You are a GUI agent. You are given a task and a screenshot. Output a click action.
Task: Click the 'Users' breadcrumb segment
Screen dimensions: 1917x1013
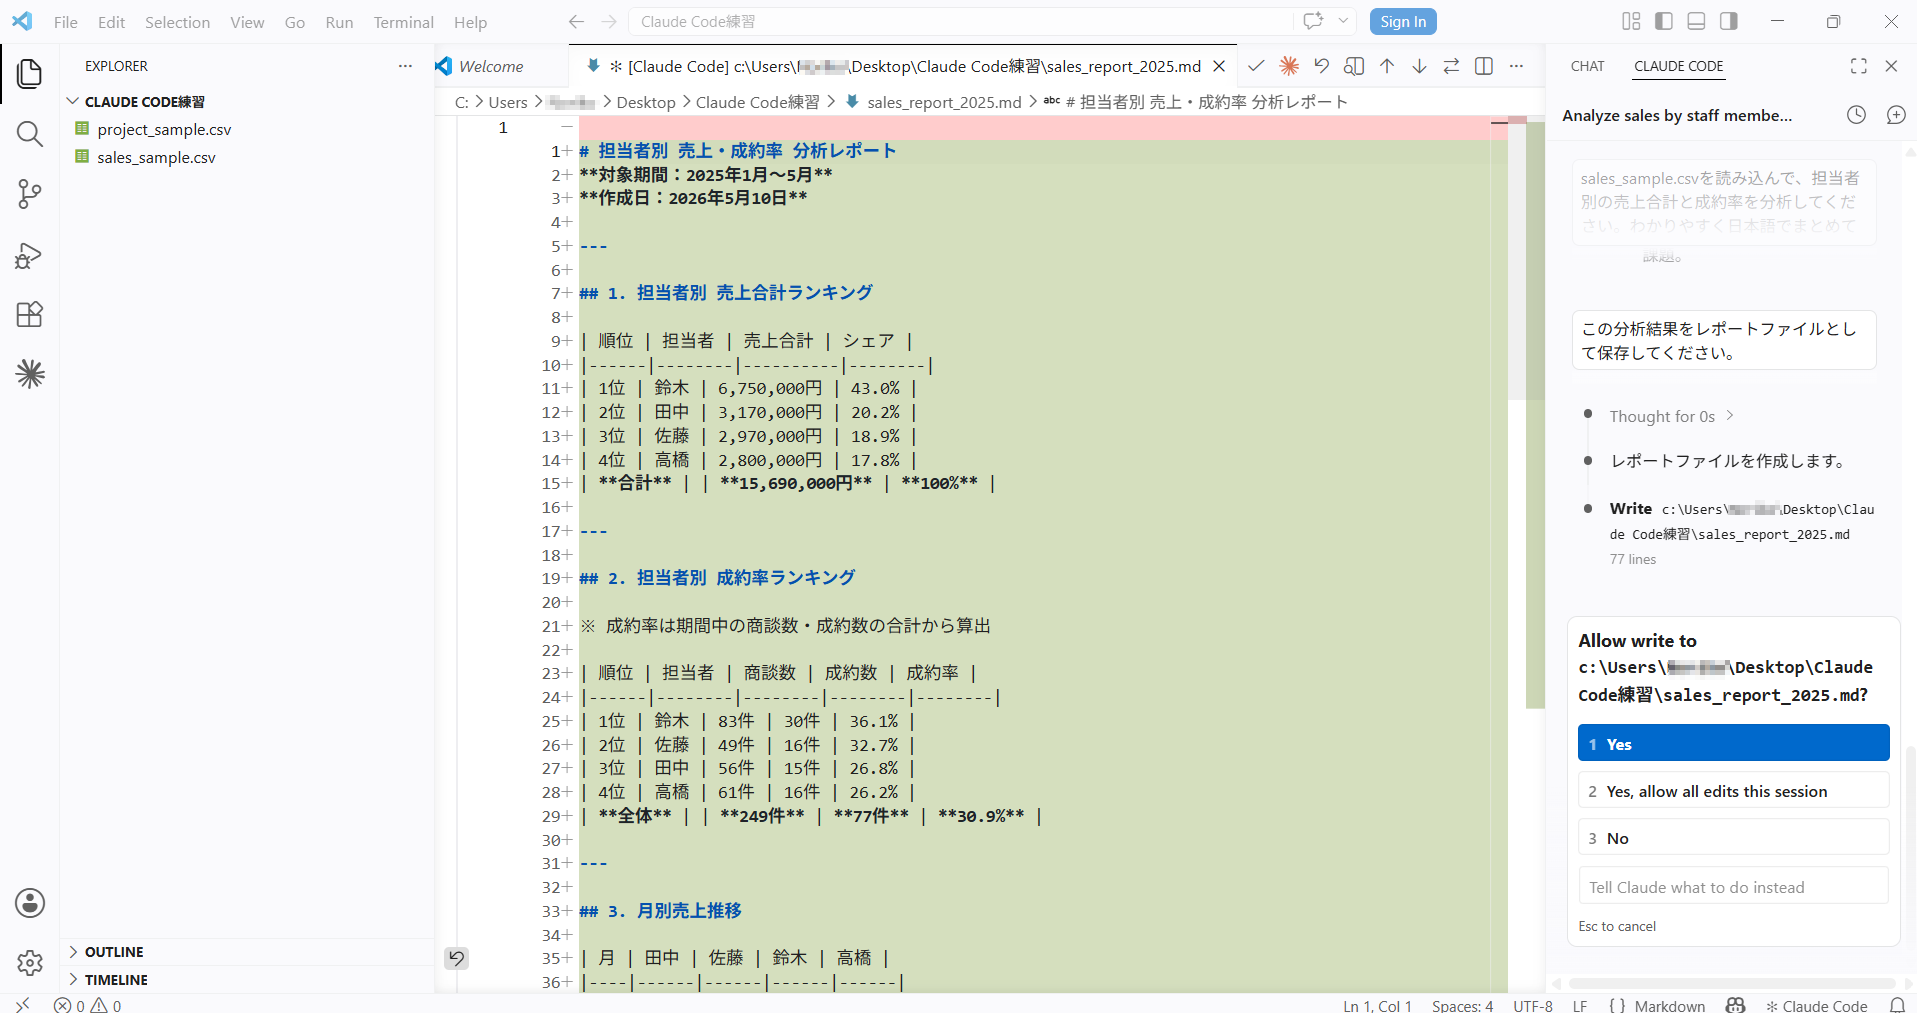(x=507, y=102)
